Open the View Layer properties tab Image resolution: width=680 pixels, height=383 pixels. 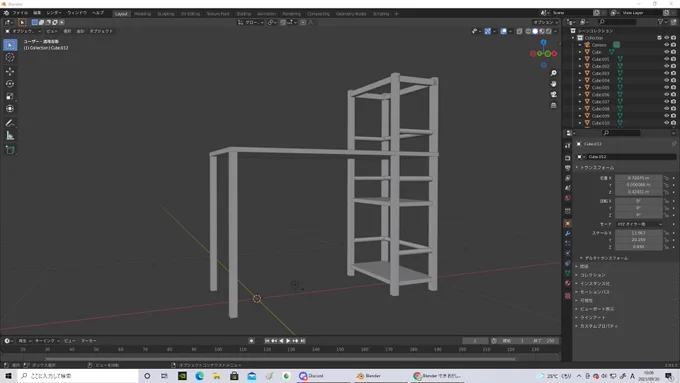tap(567, 178)
